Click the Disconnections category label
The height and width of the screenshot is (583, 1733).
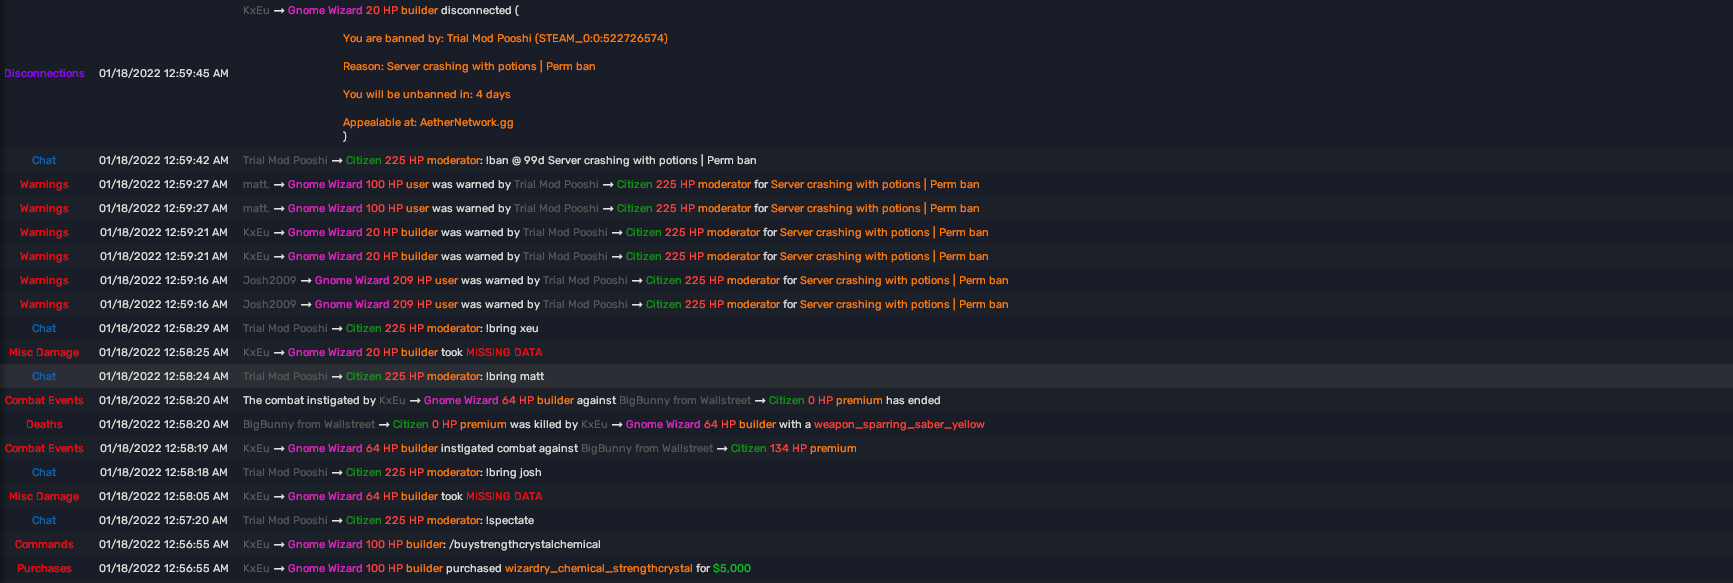pyautogui.click(x=44, y=74)
